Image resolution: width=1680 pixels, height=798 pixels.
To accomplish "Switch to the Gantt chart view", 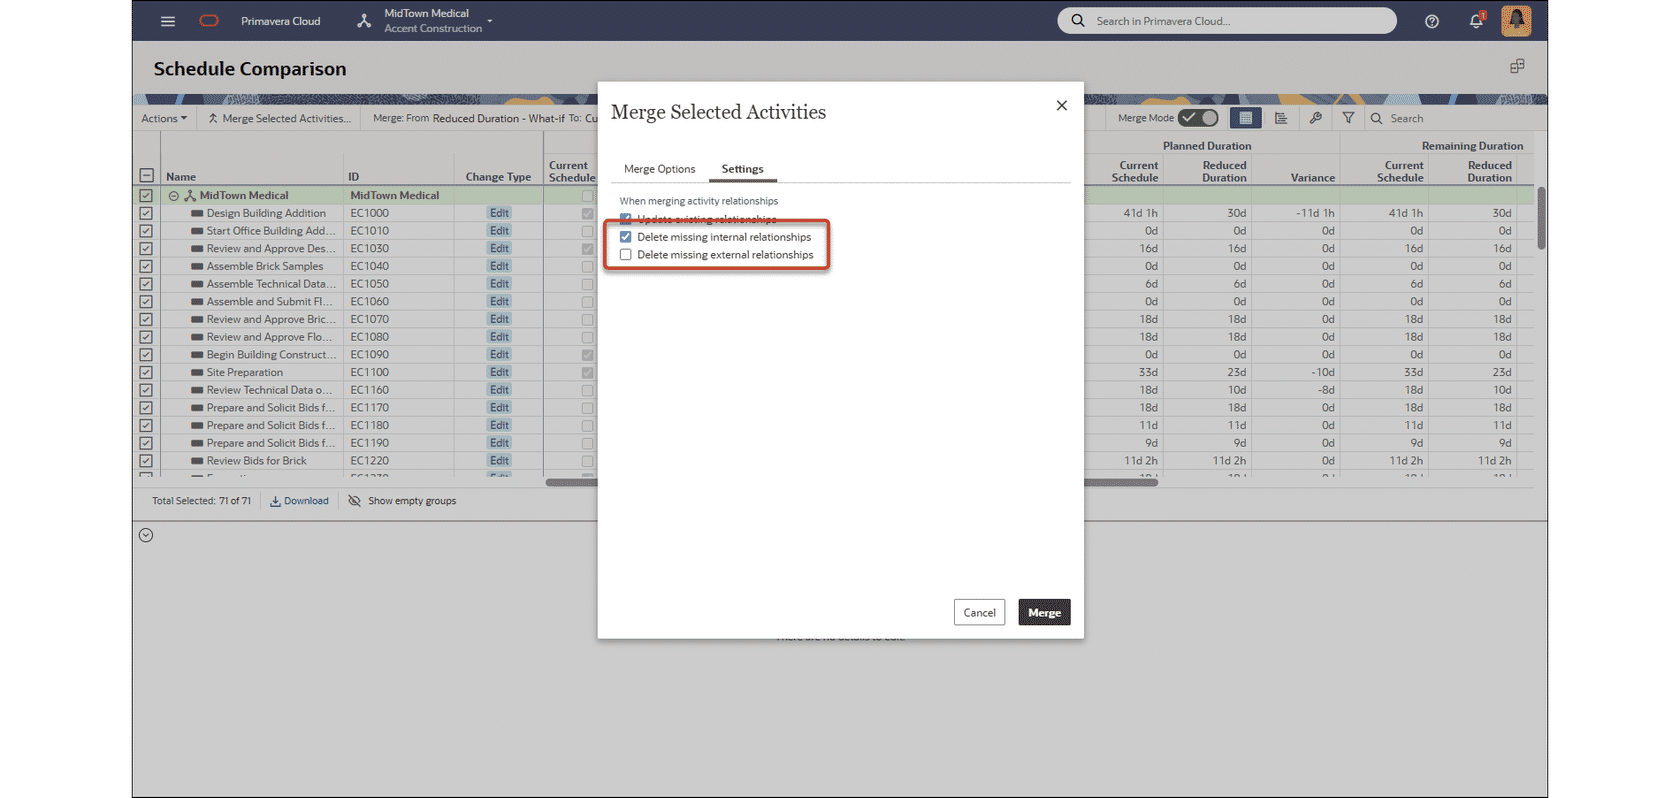I will coord(1281,118).
